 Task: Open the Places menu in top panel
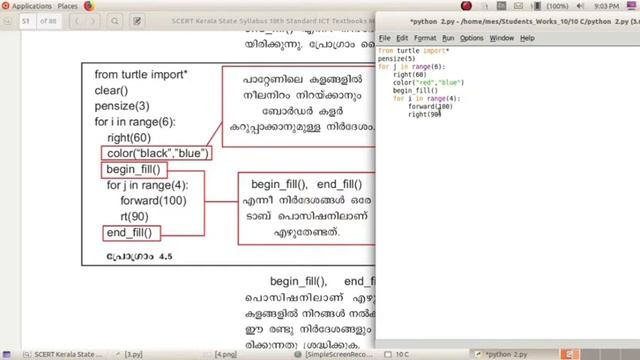[67, 6]
